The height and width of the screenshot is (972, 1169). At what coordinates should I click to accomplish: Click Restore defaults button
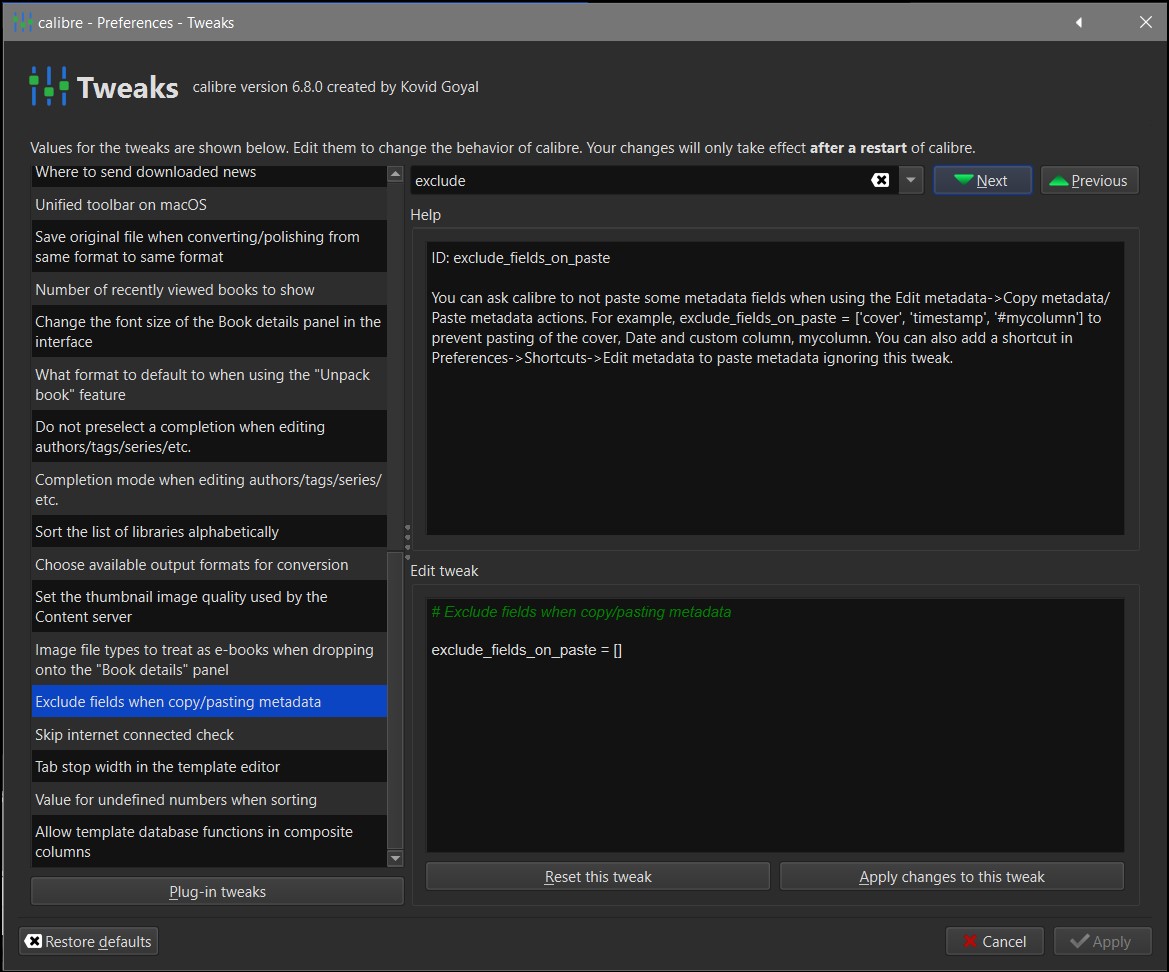point(88,941)
